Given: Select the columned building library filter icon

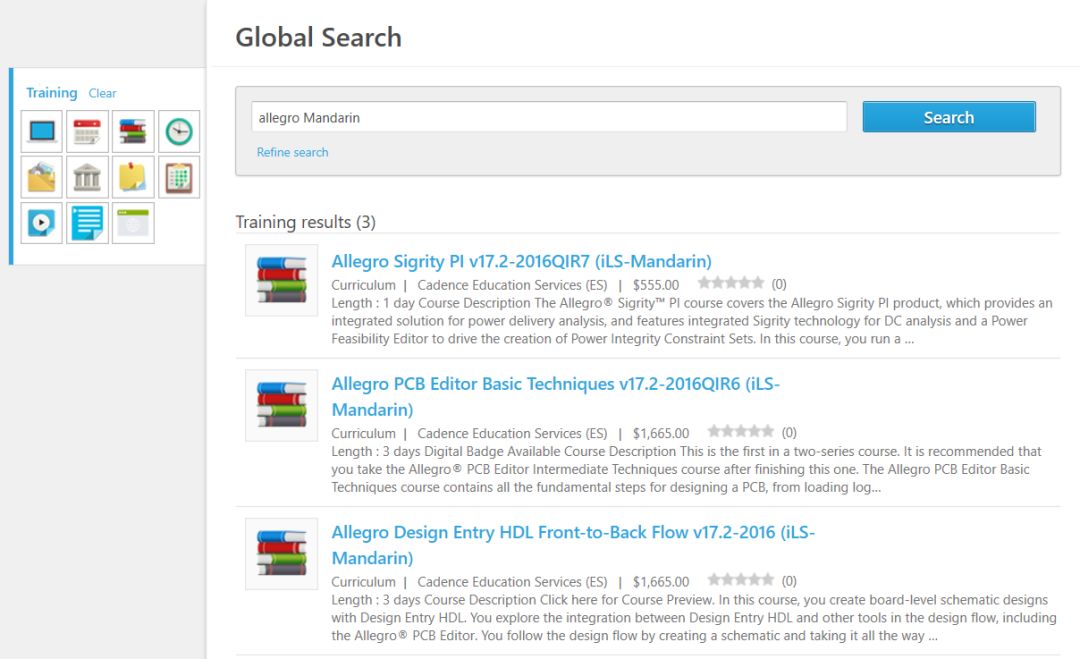Looking at the screenshot, I should 87,177.
